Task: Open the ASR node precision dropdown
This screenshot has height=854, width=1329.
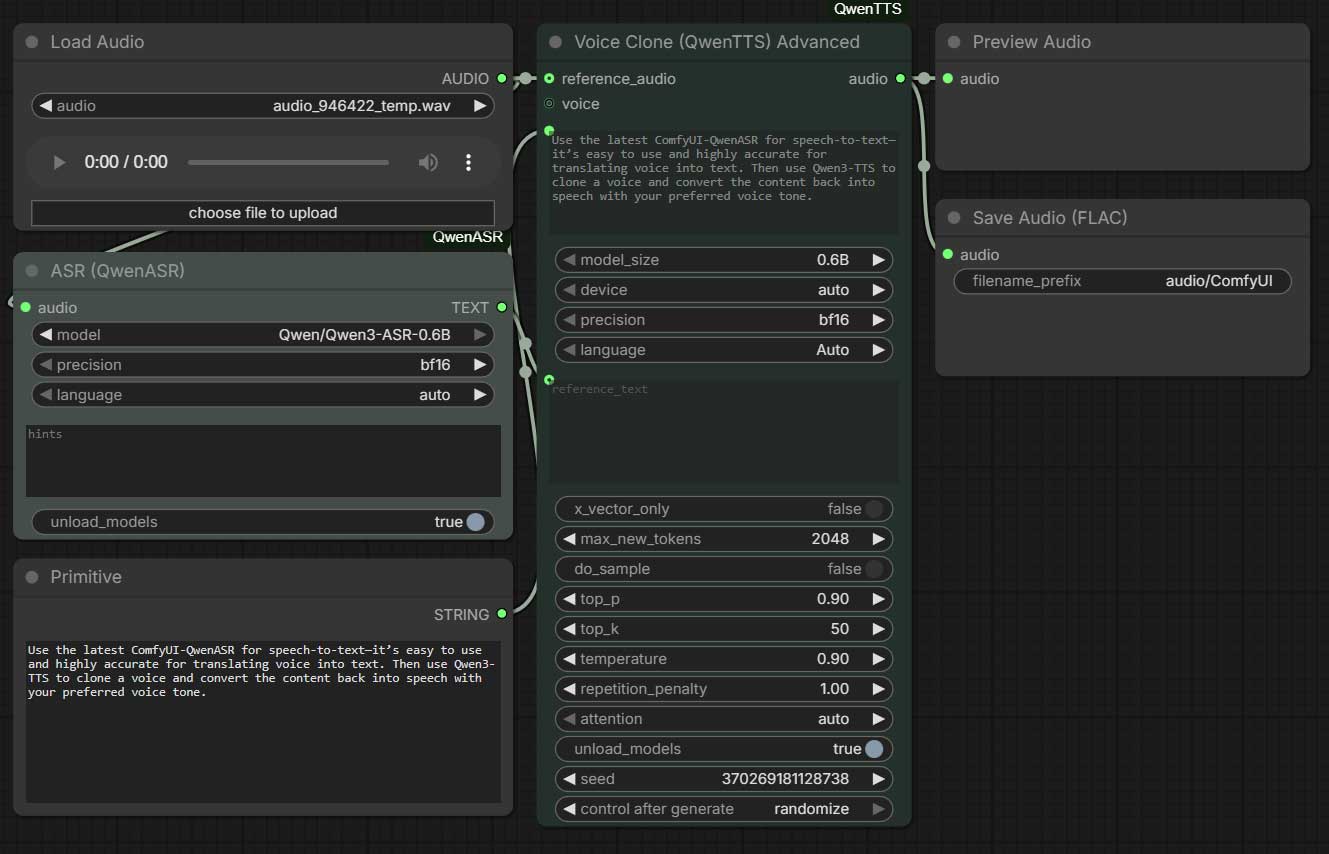Action: tap(263, 365)
